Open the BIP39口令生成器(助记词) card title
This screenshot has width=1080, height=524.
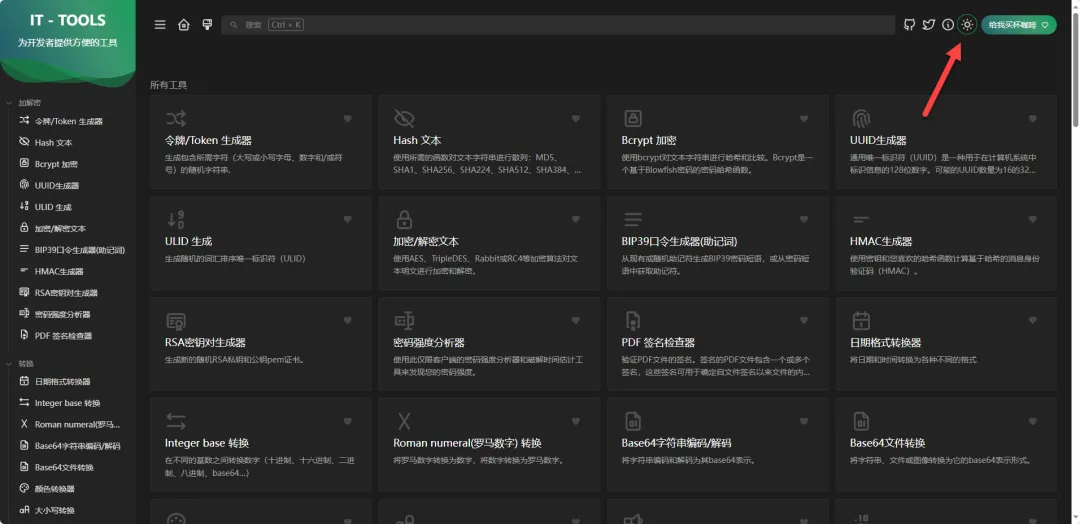tap(679, 242)
